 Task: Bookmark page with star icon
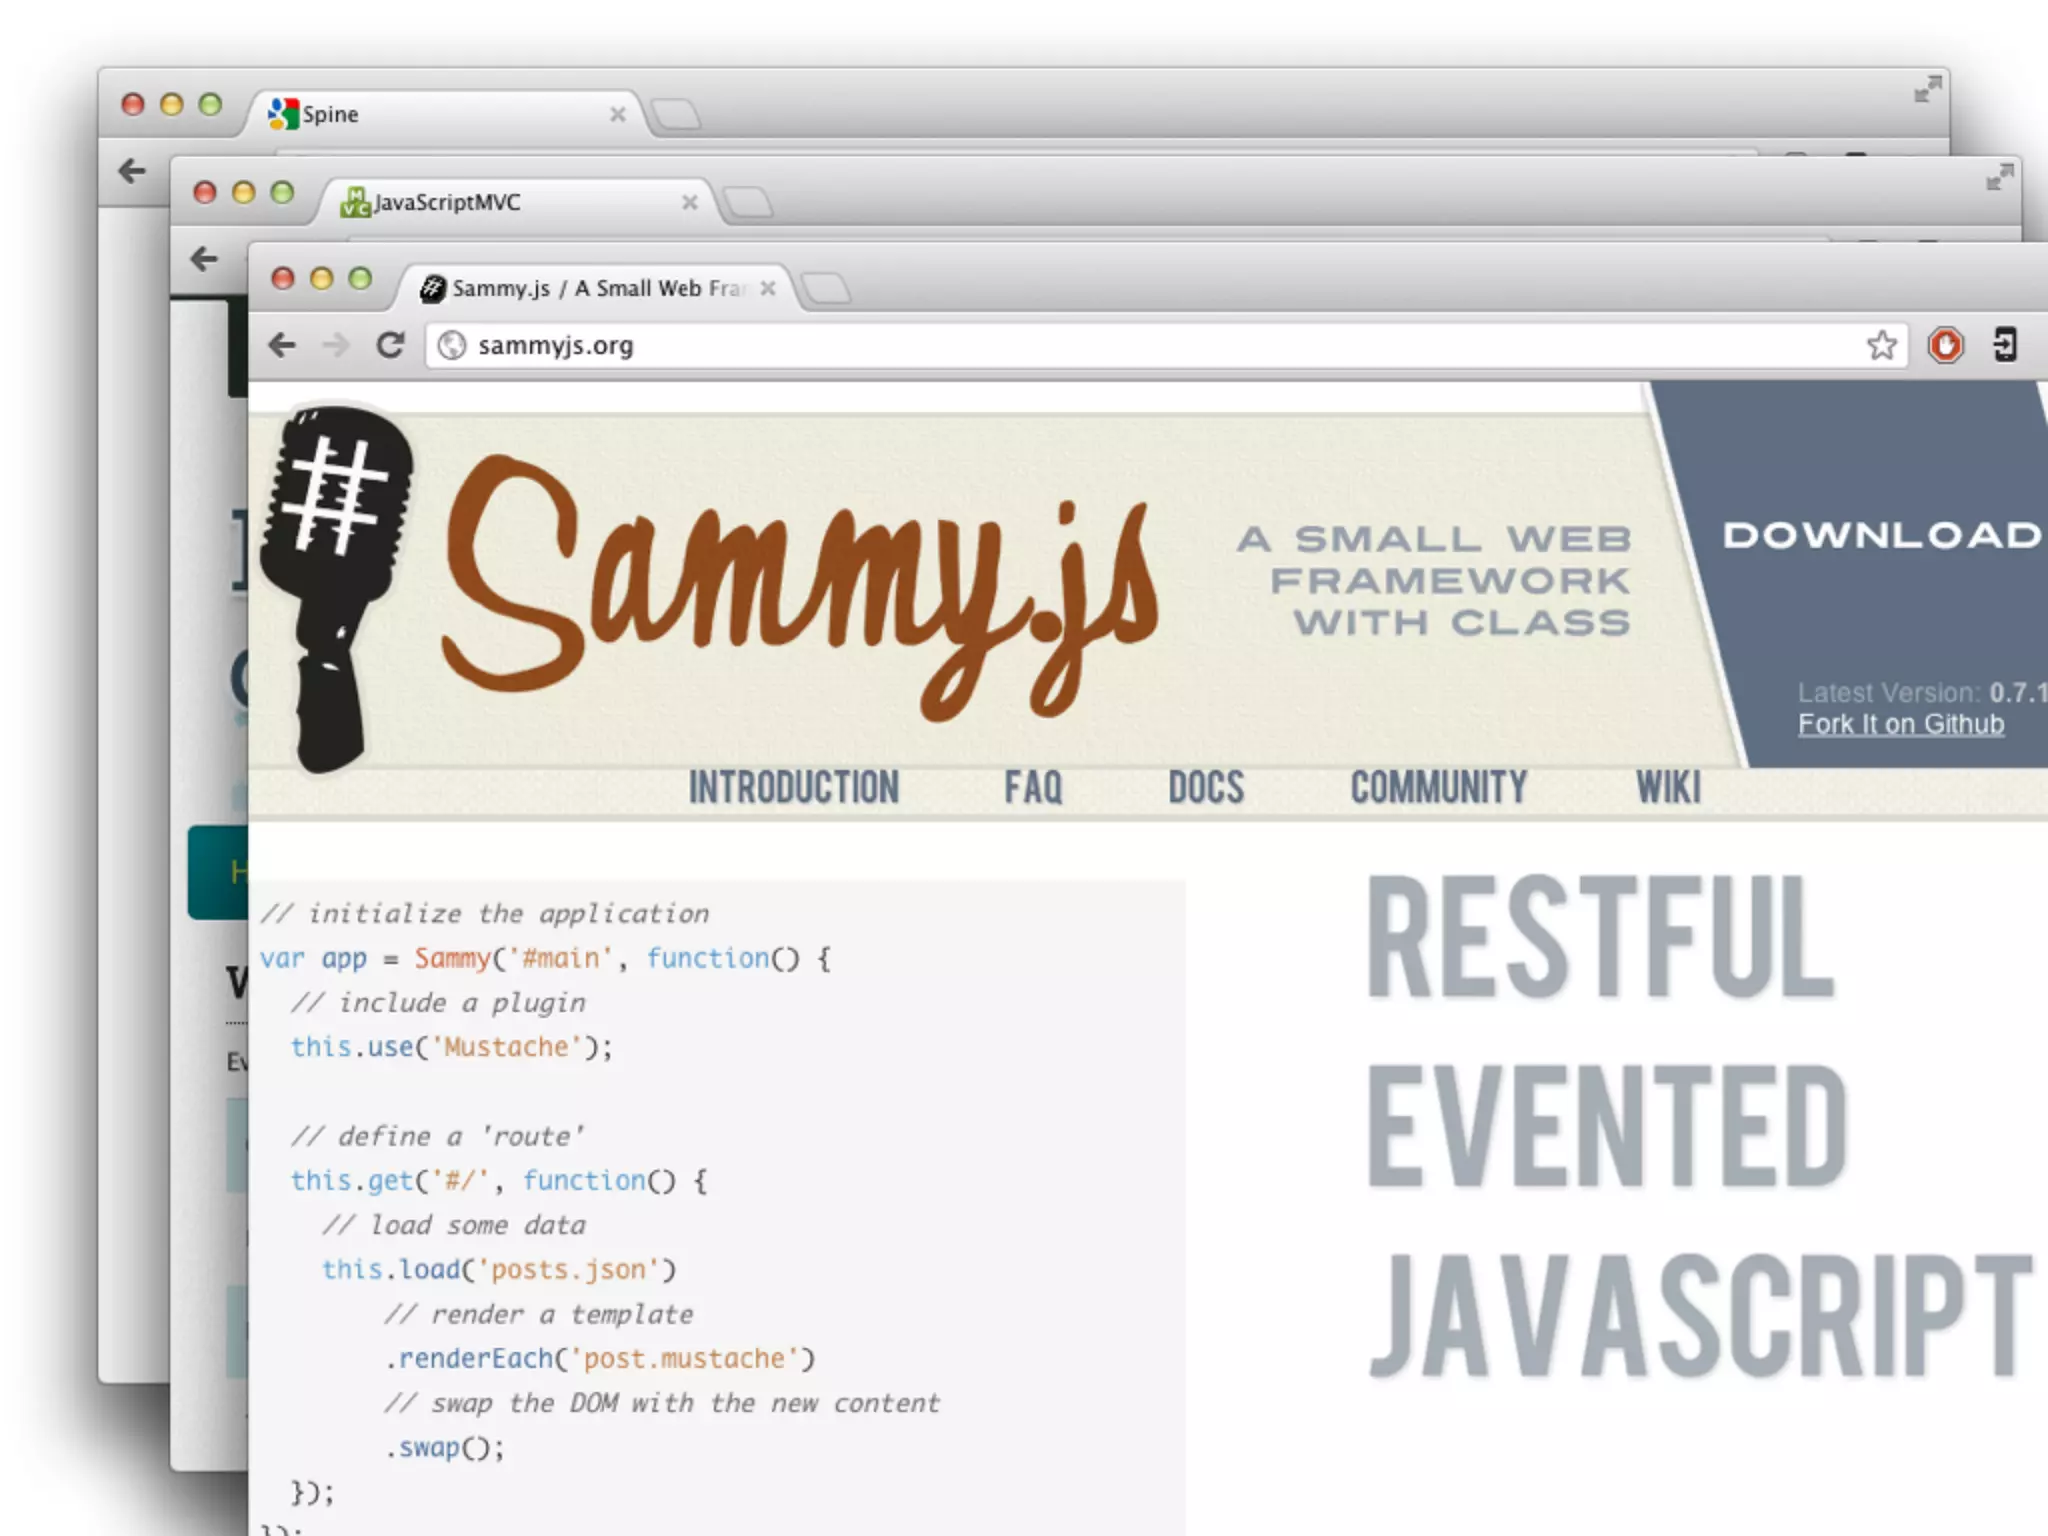(1881, 346)
